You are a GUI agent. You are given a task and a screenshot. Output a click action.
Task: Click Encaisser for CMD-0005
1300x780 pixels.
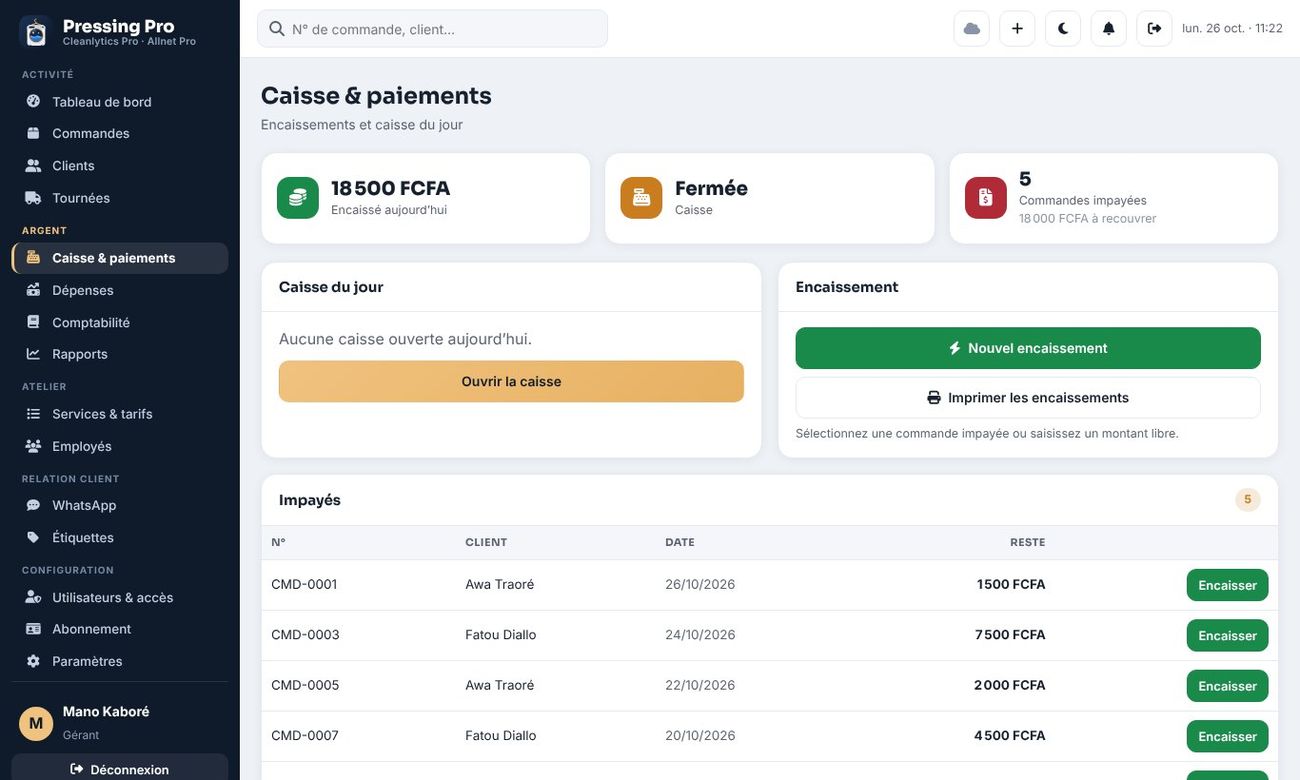[x=1227, y=686]
